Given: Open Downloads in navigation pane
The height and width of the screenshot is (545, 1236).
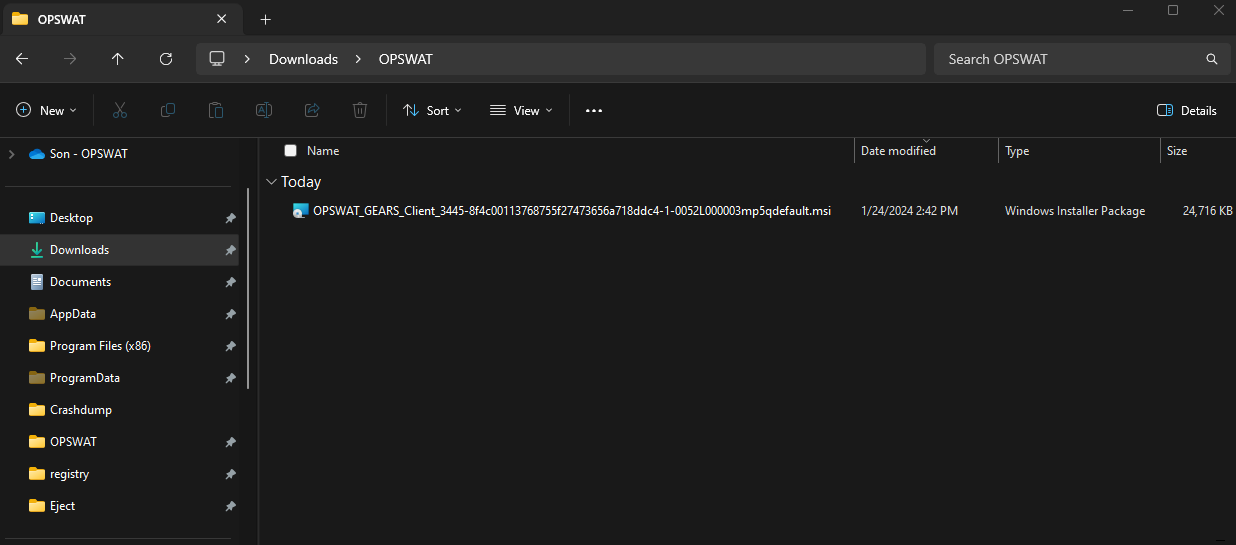Looking at the screenshot, I should 79,250.
